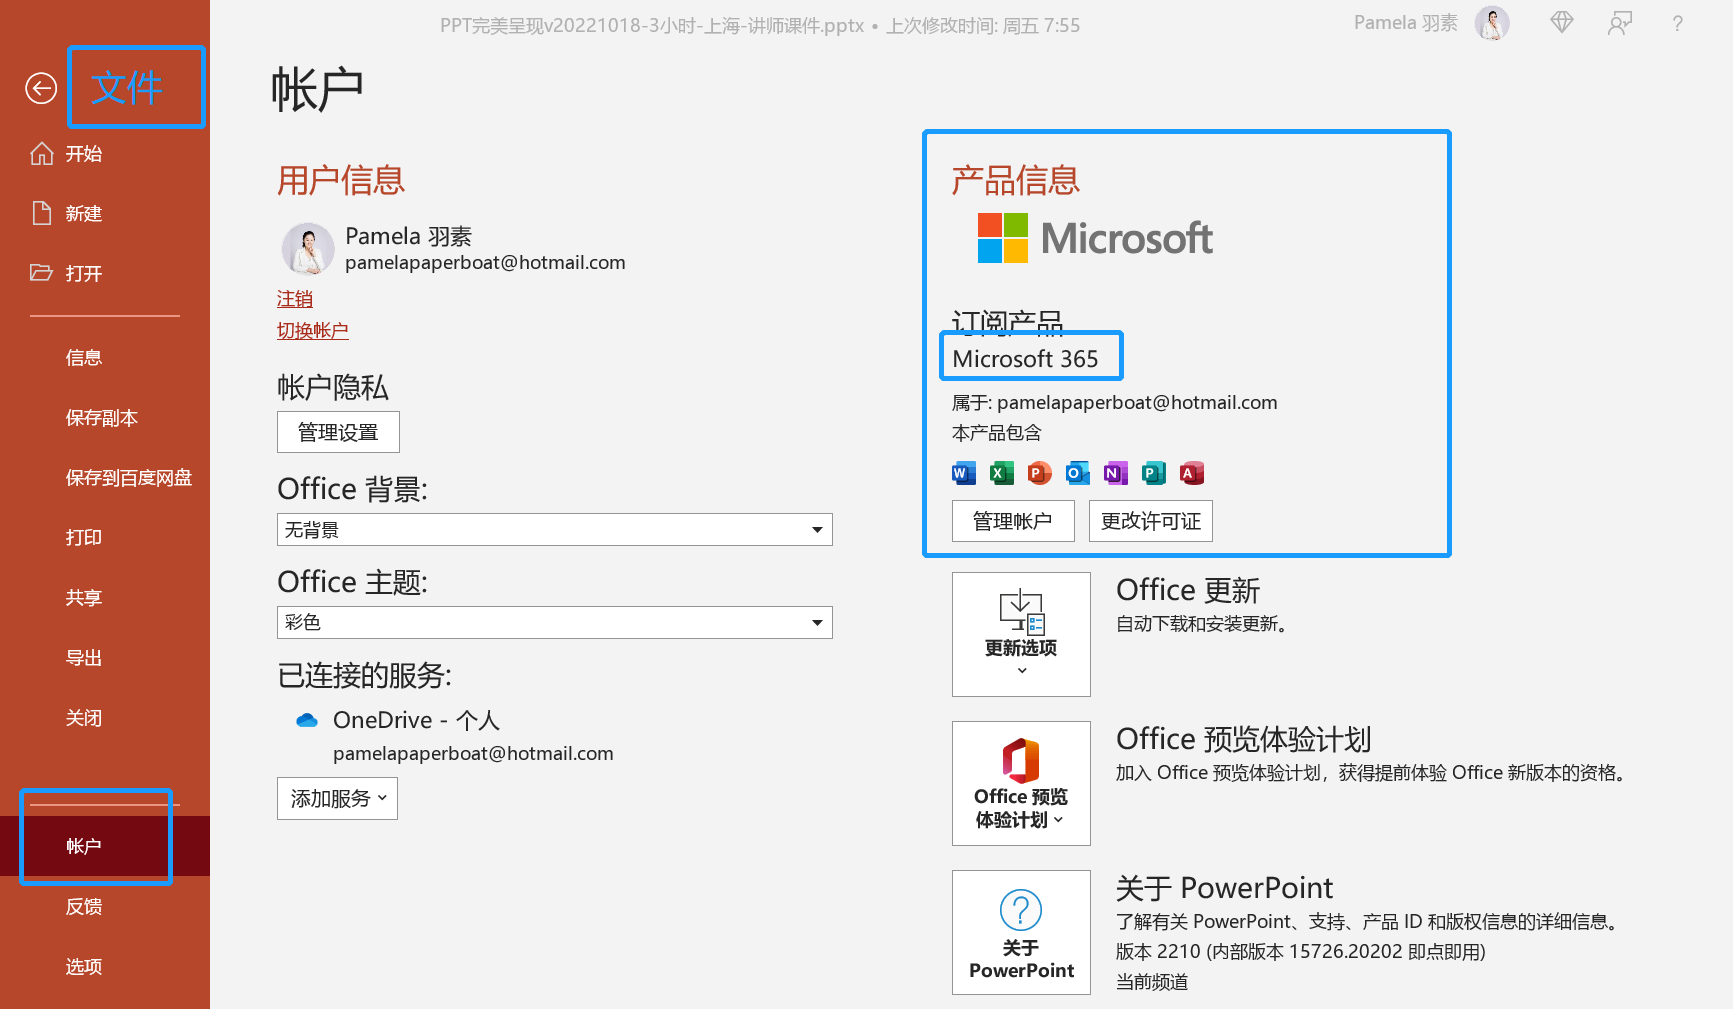
Task: Select 保存副本 in the sidebar
Action: point(102,417)
